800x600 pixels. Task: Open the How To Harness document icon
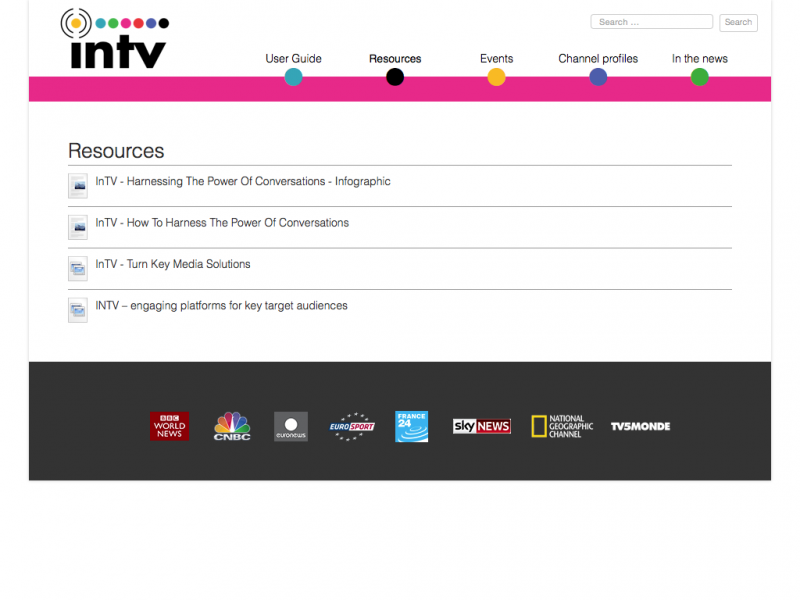[78, 227]
